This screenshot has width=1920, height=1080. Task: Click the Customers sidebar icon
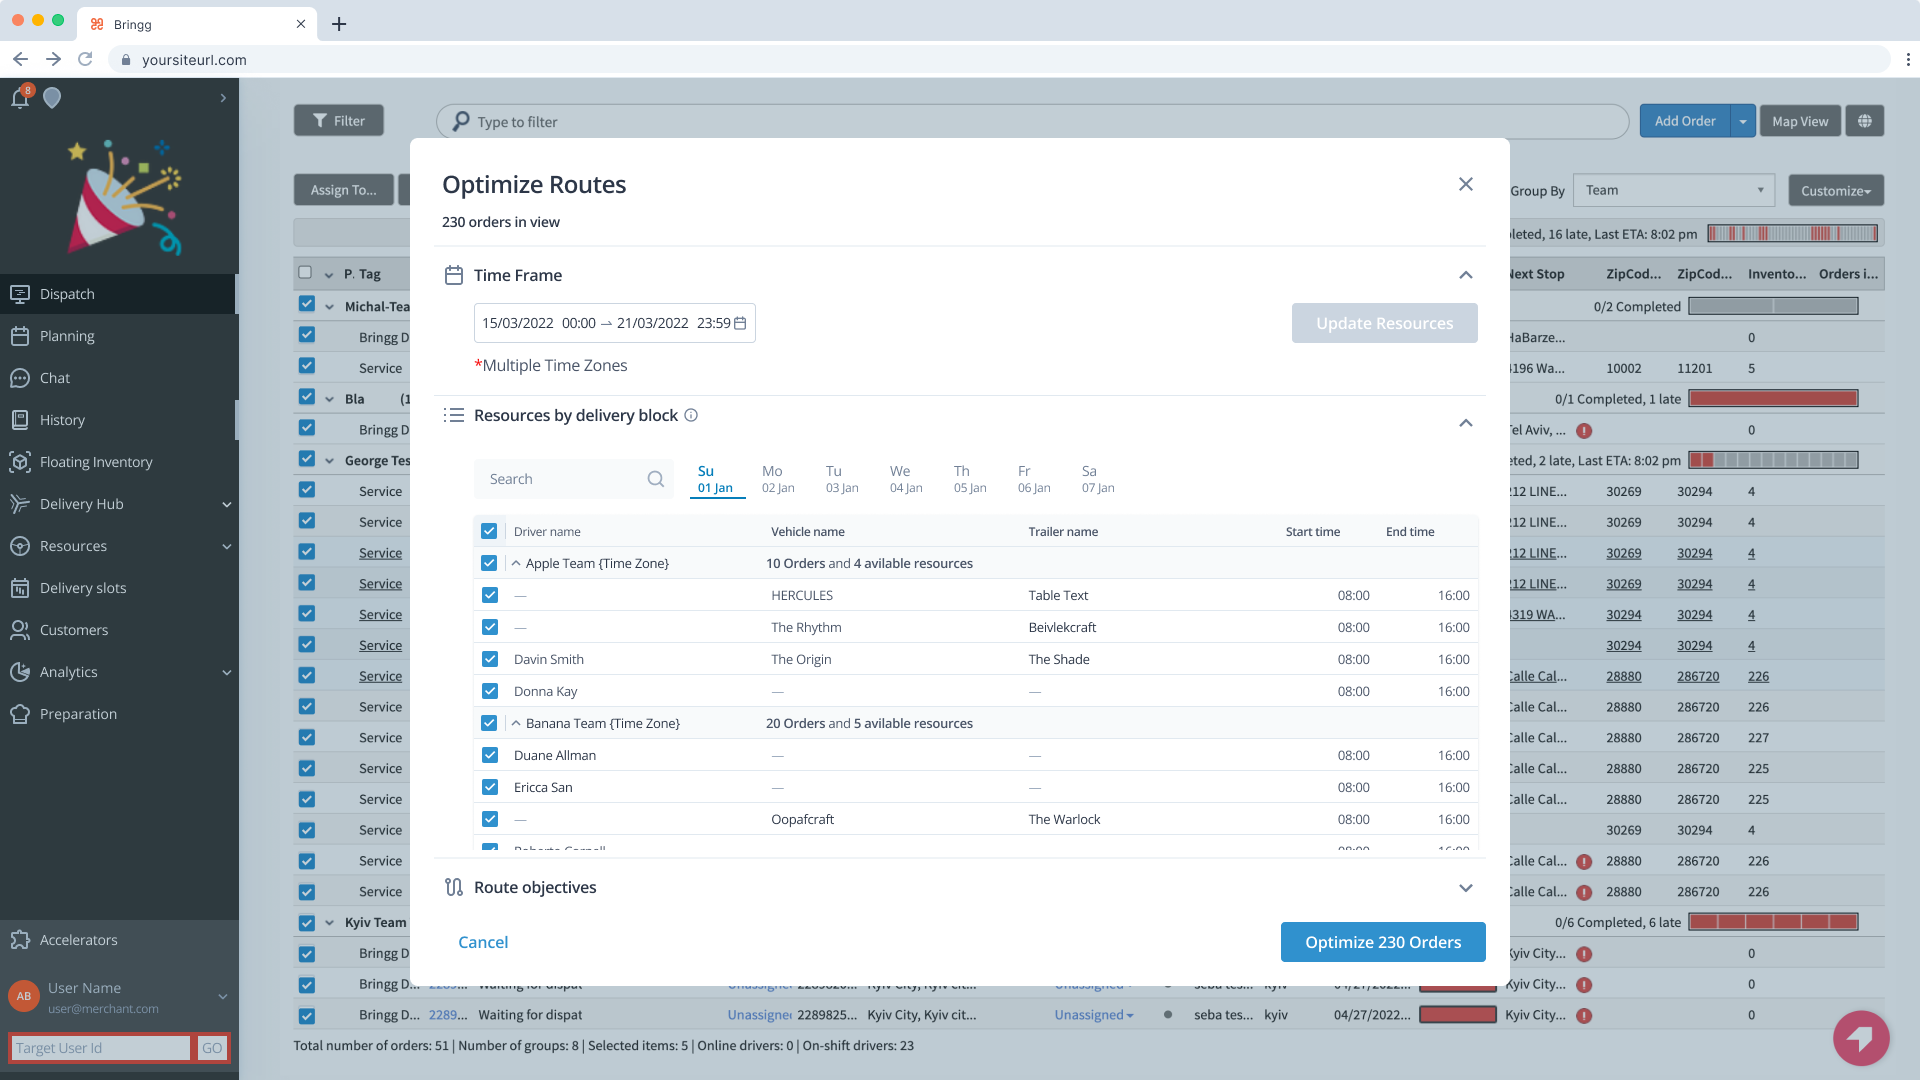20,630
